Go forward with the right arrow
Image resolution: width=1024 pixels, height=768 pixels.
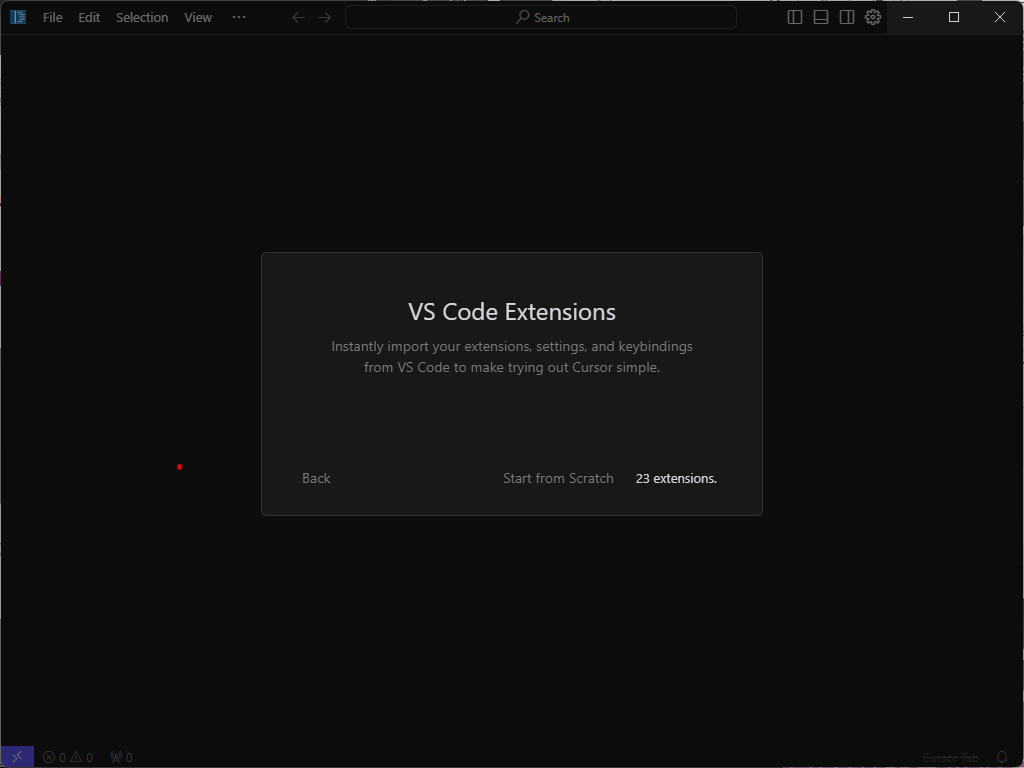(325, 18)
